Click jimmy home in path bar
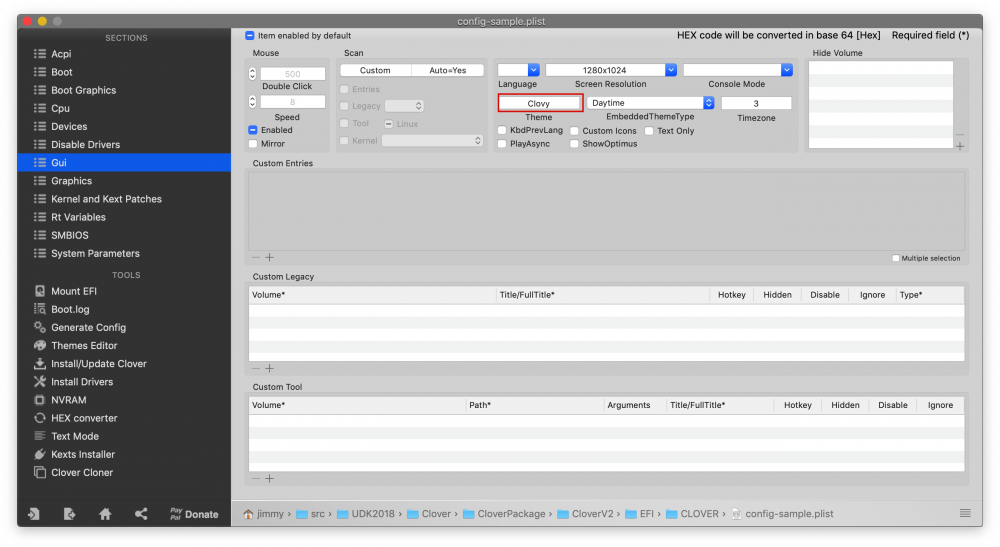This screenshot has width=1000, height=547. point(263,514)
